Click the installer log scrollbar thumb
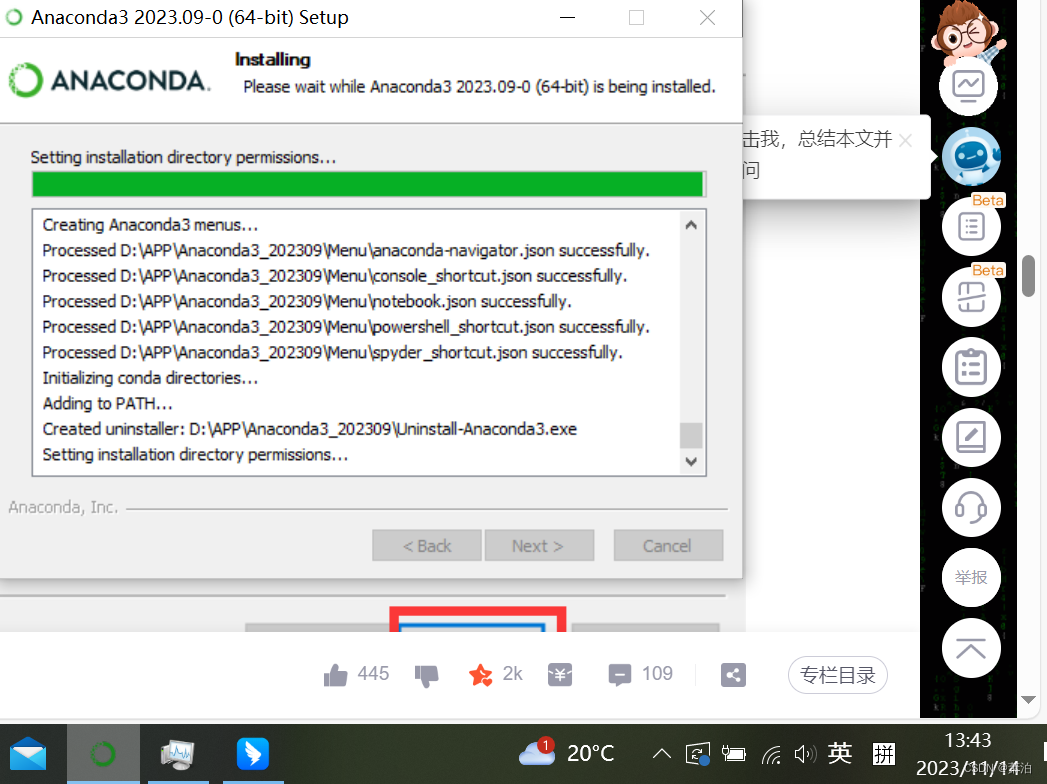 pyautogui.click(x=691, y=435)
